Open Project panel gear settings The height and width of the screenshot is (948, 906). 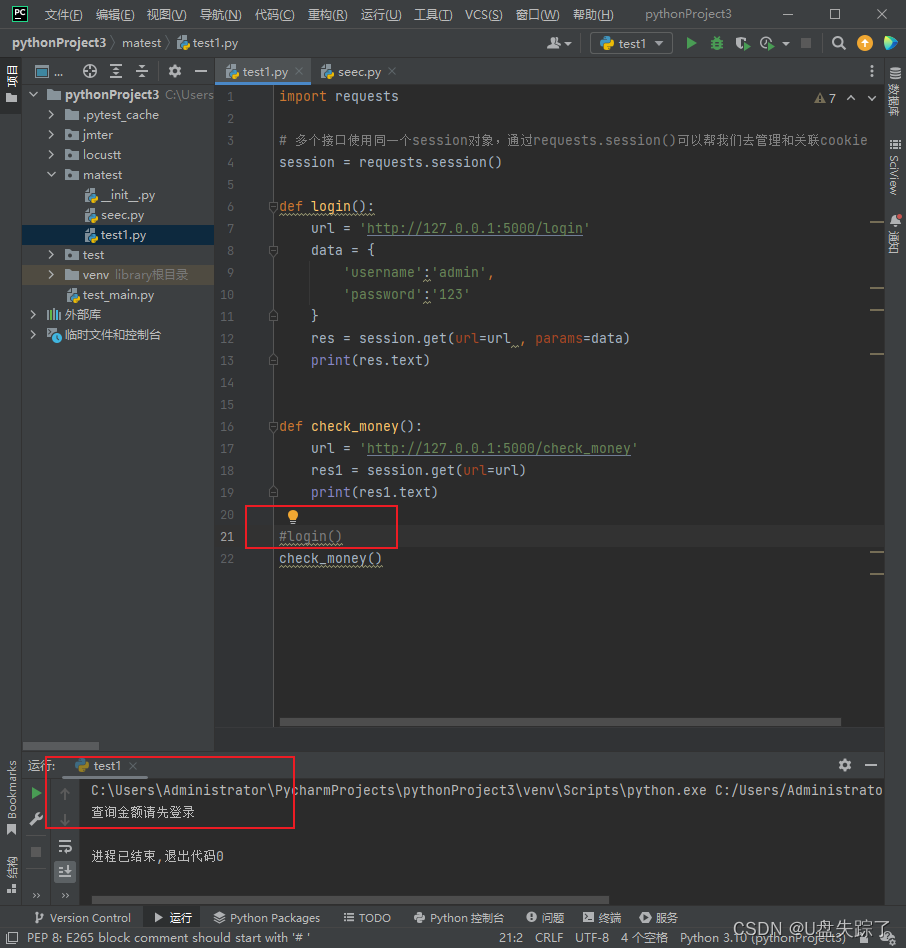pos(174,71)
